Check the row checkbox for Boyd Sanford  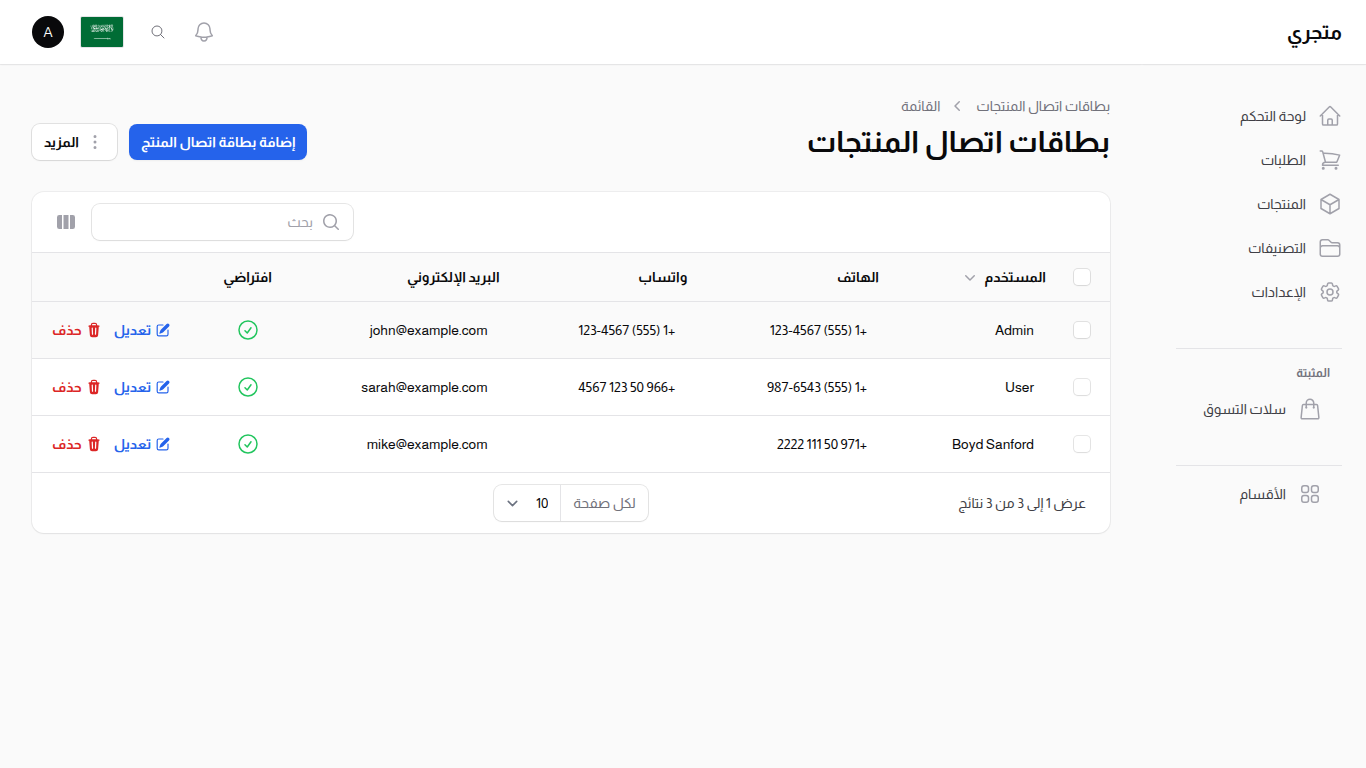[x=1082, y=444]
